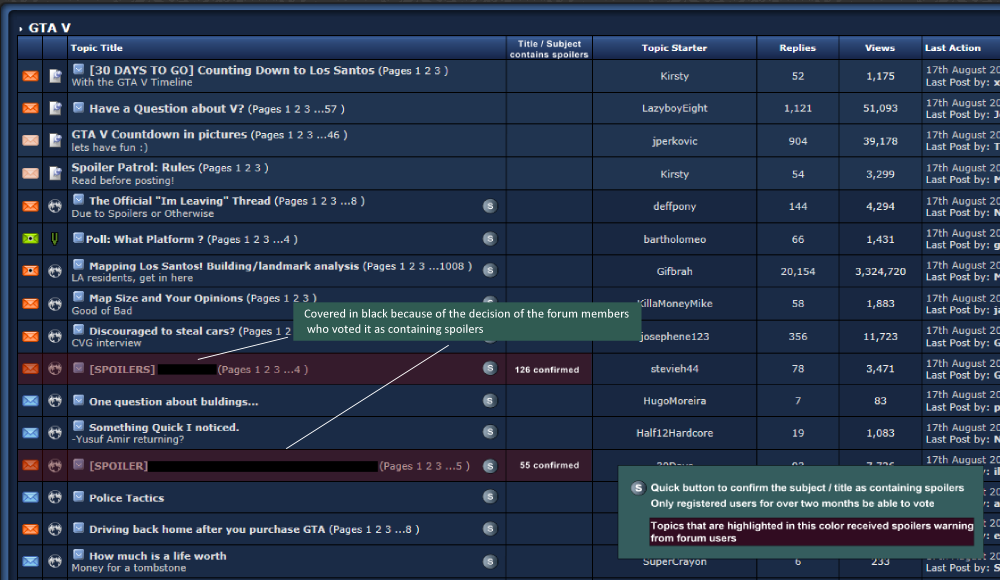Click the newest-post arrow icon before Have a Question about V?

click(x=78, y=107)
